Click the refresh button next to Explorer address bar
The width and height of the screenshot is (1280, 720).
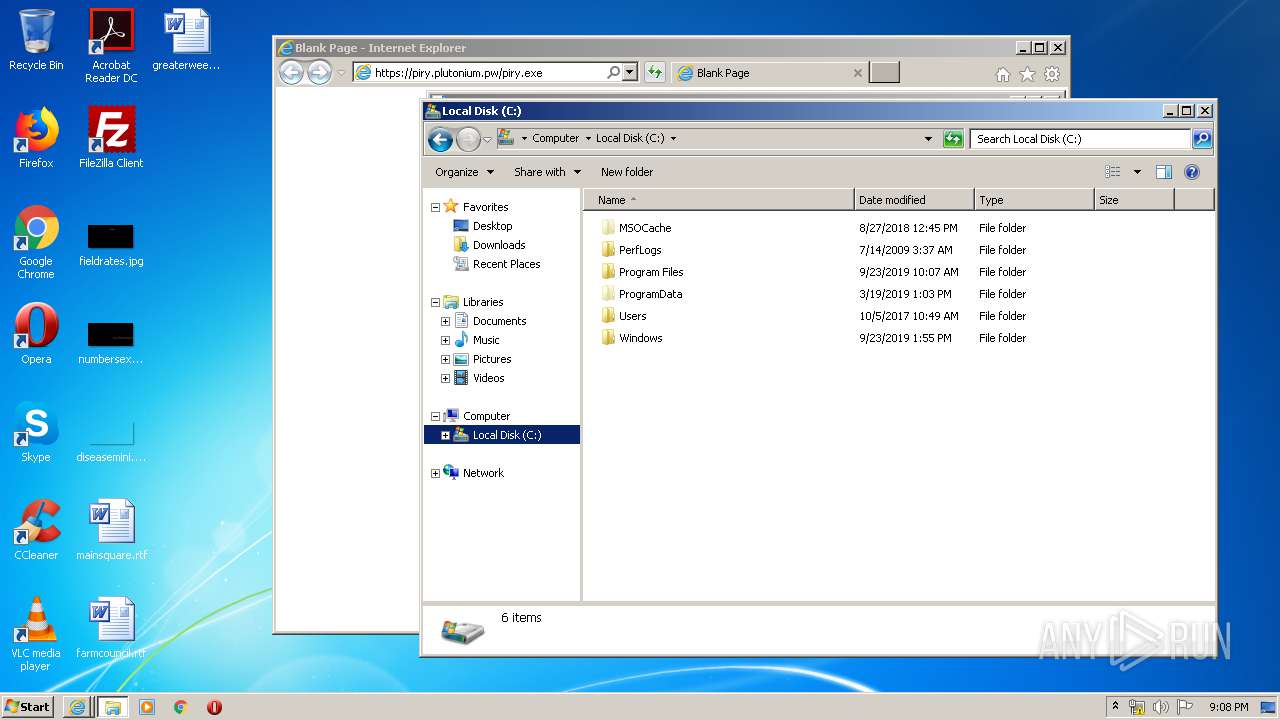pyautogui.click(x=953, y=139)
